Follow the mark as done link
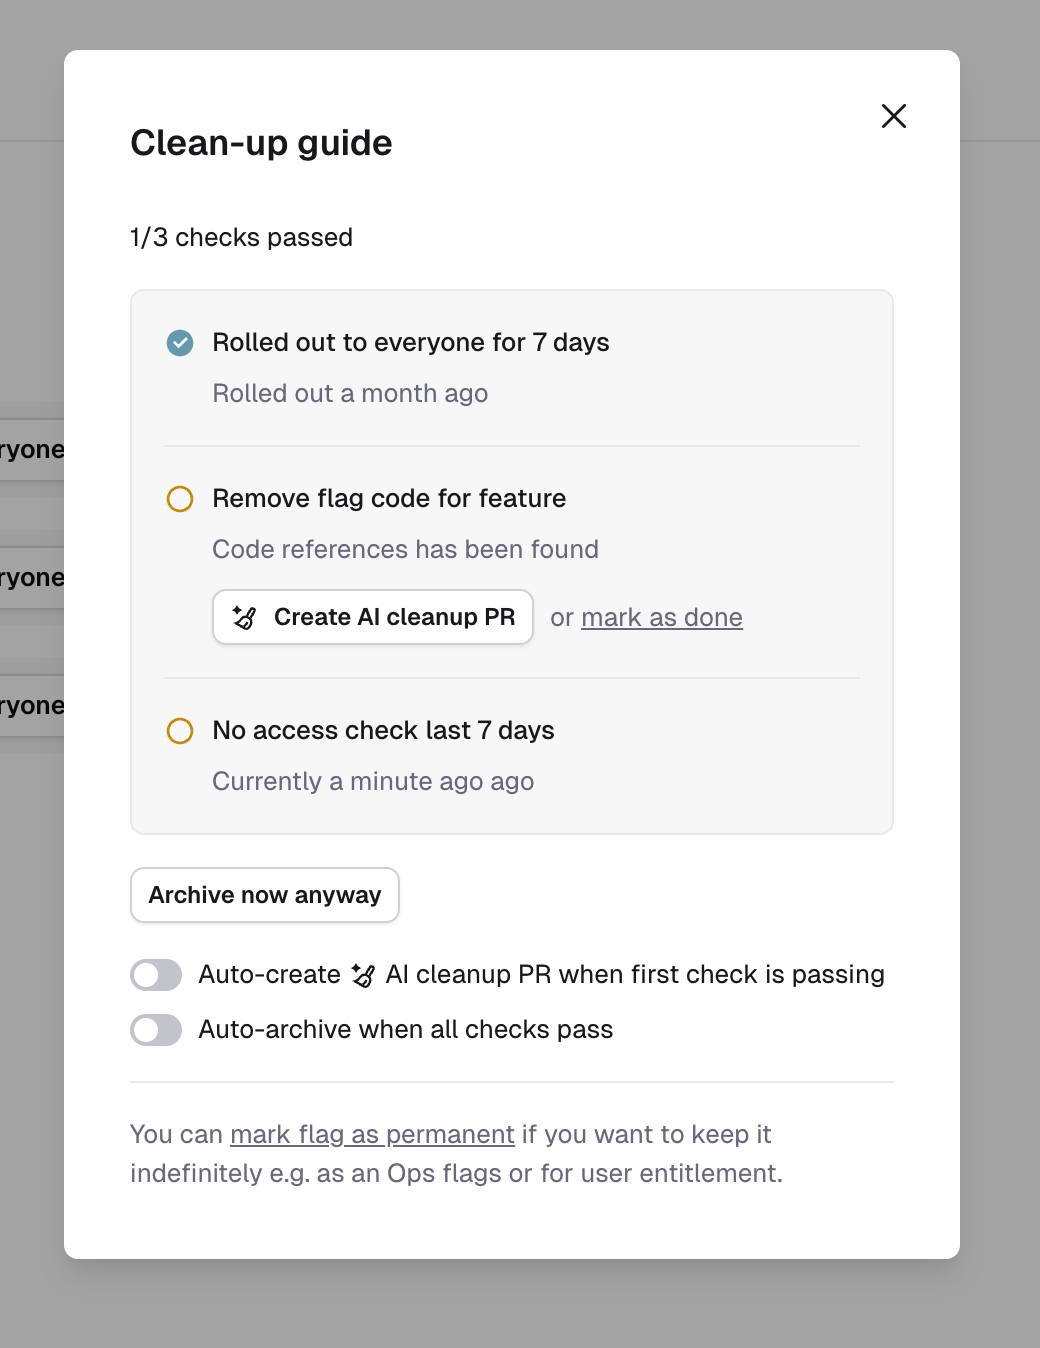 point(661,618)
